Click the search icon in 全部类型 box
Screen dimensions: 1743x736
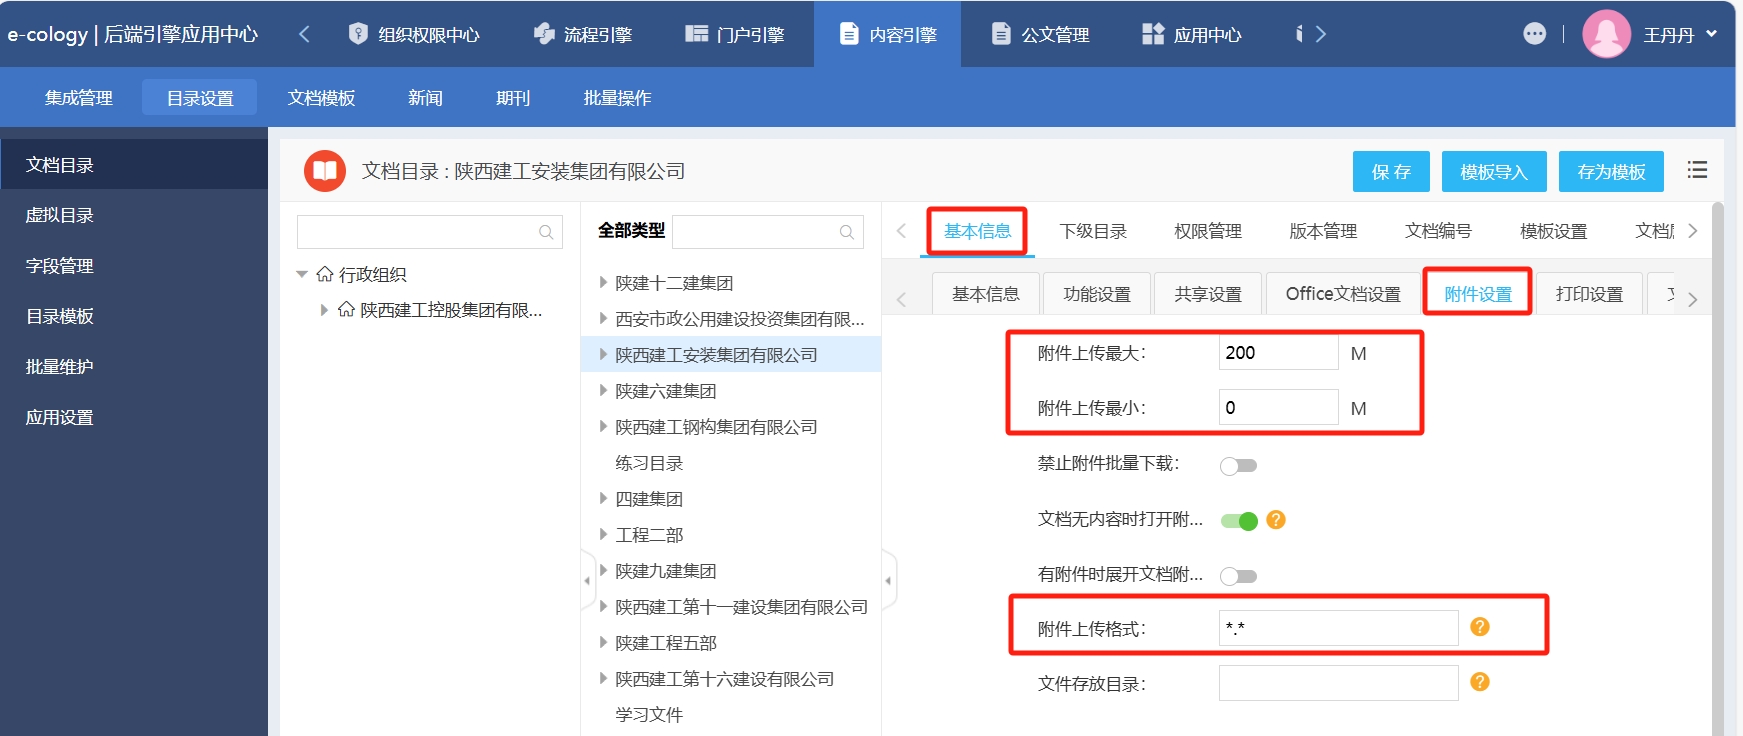point(847,232)
